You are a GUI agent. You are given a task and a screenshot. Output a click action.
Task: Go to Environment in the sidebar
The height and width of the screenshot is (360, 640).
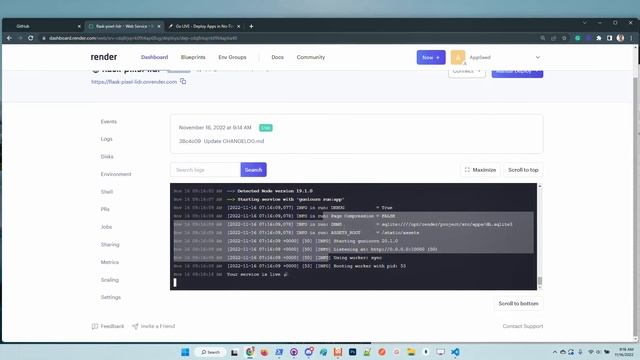click(116, 174)
